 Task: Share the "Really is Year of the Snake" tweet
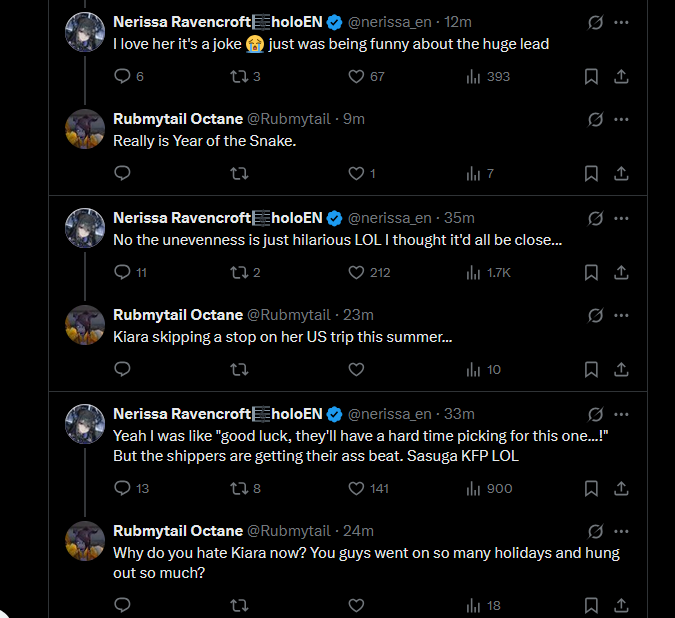(620, 174)
